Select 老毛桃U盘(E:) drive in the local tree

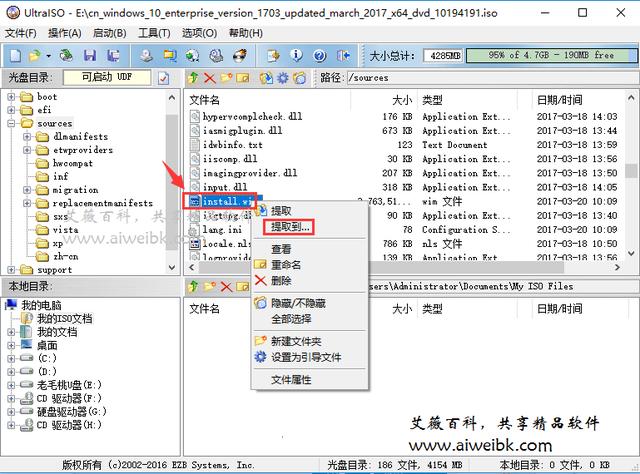click(69, 385)
